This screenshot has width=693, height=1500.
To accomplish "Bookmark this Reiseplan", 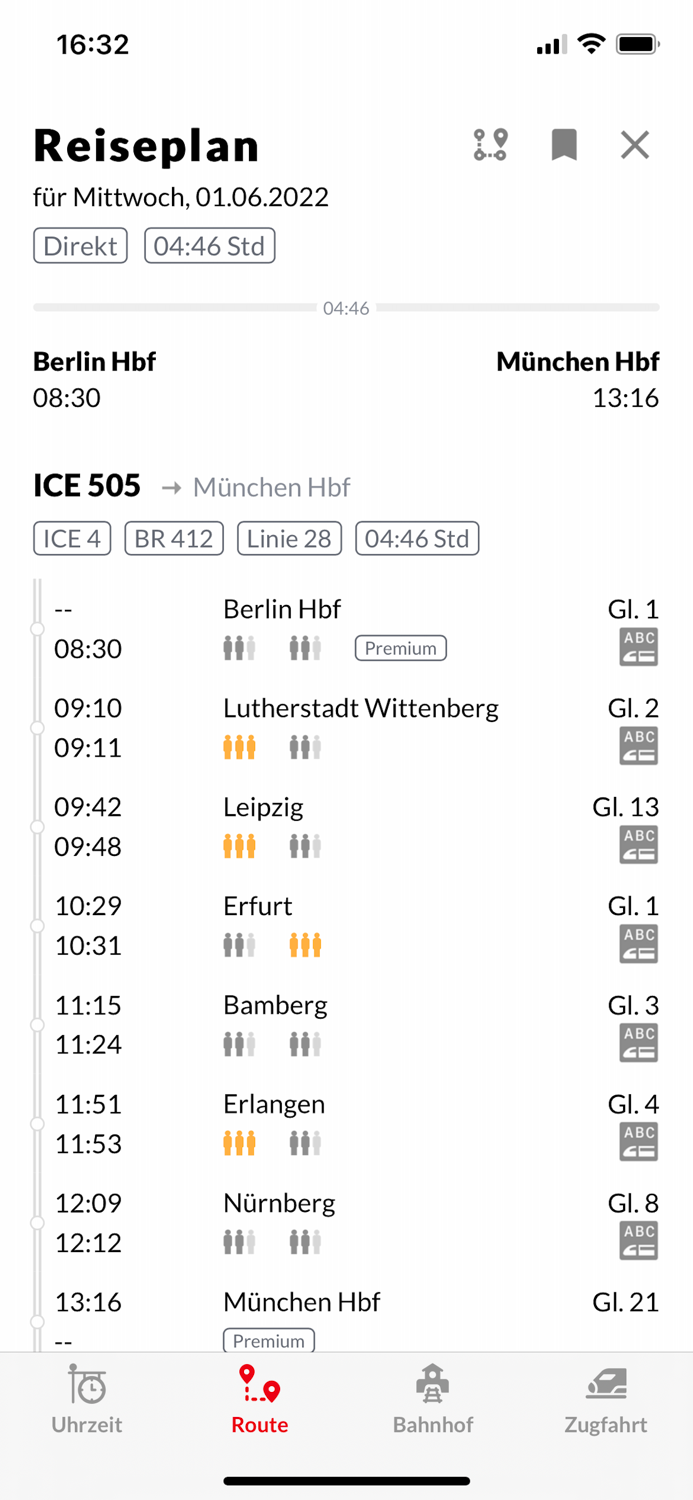I will (x=563, y=145).
